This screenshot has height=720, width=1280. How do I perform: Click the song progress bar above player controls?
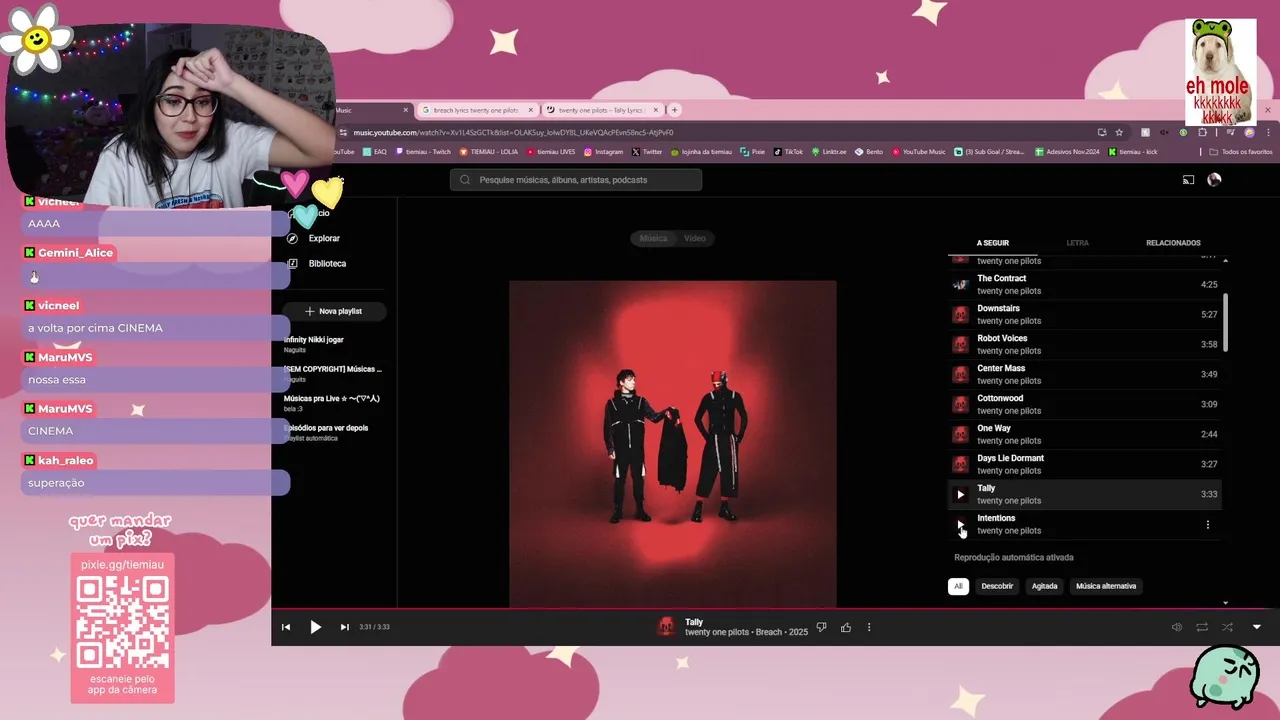point(775,609)
